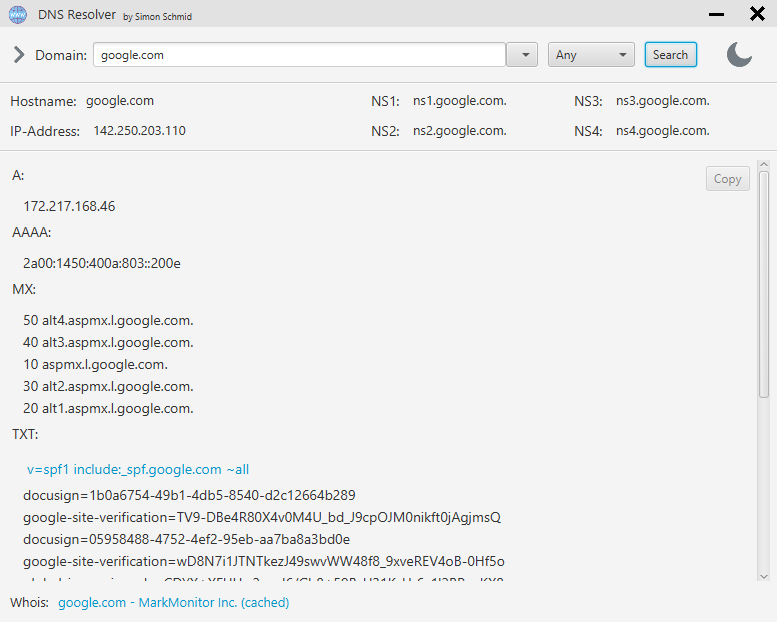This screenshot has width=777, height=622.
Task: Click the DNS Resolver globe logo
Action: click(18, 14)
